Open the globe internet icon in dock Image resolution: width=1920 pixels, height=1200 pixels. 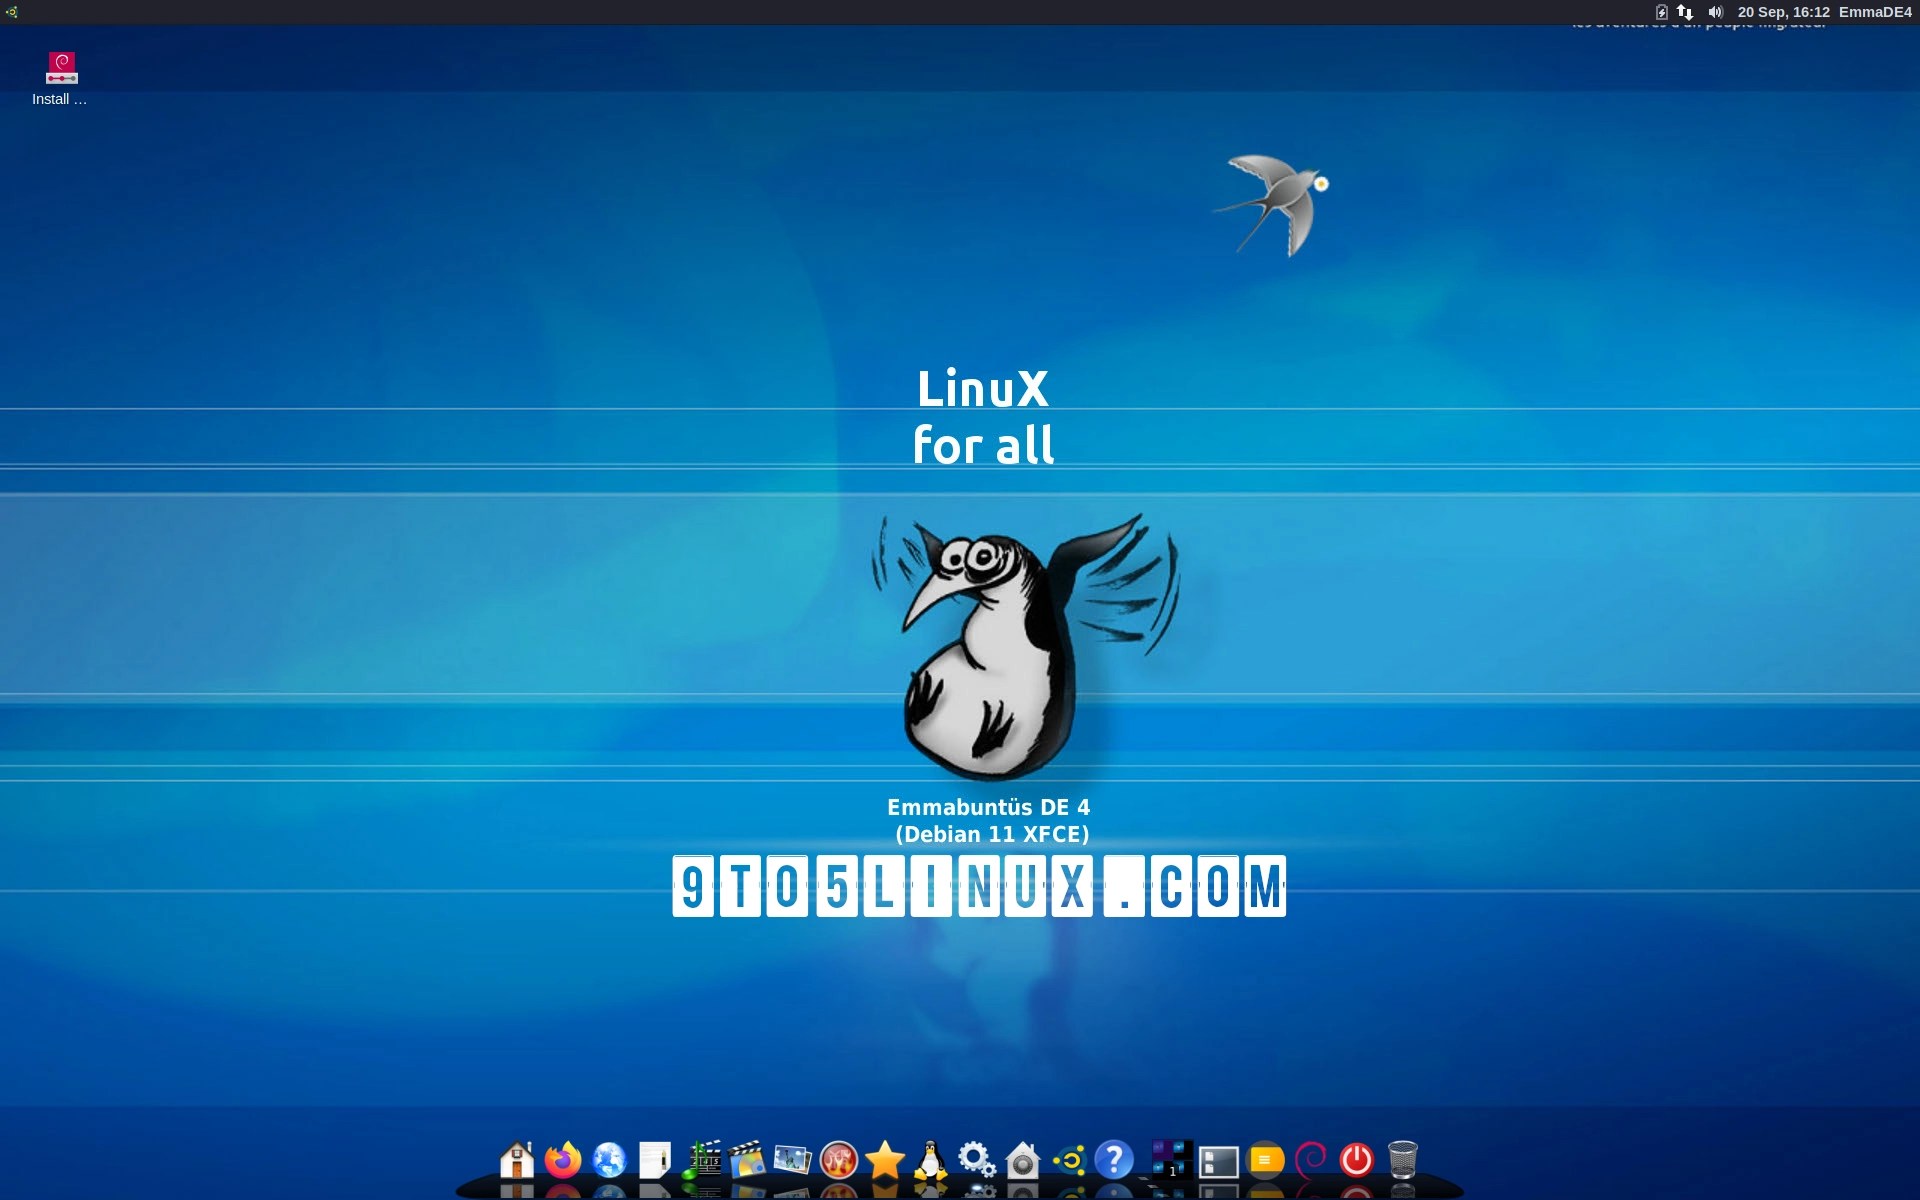(x=609, y=1160)
